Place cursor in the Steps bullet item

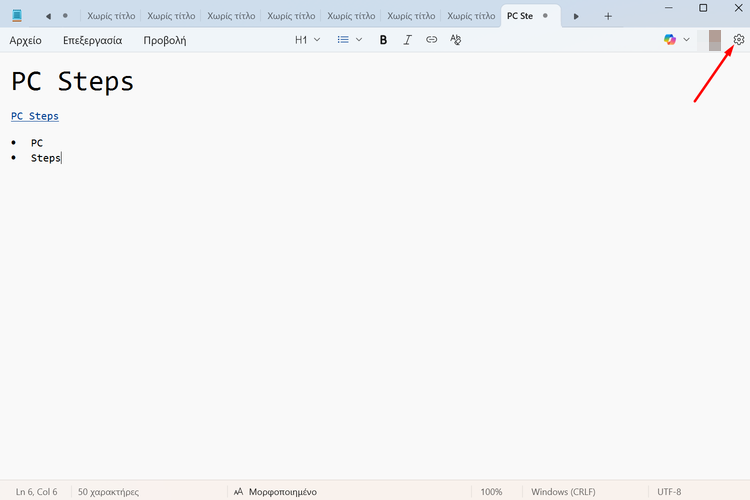pos(45,158)
